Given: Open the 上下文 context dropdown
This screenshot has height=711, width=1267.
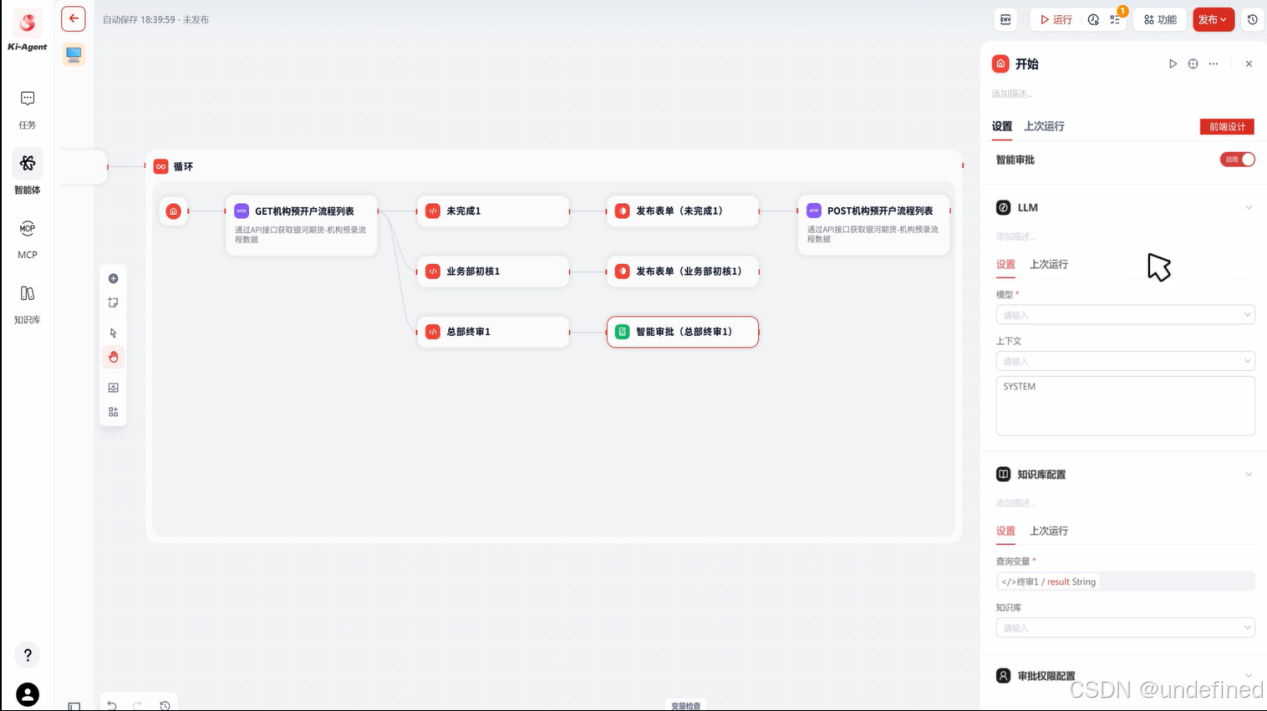Looking at the screenshot, I should tap(1125, 361).
